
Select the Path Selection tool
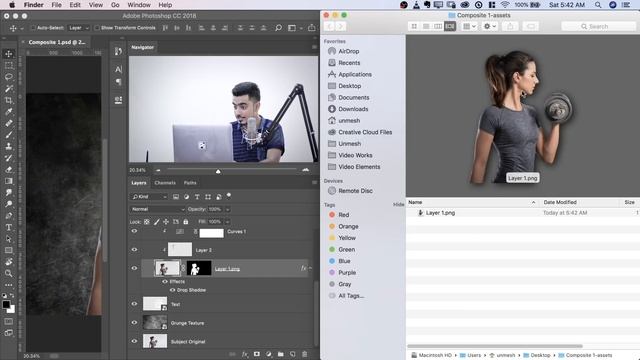[x=9, y=239]
